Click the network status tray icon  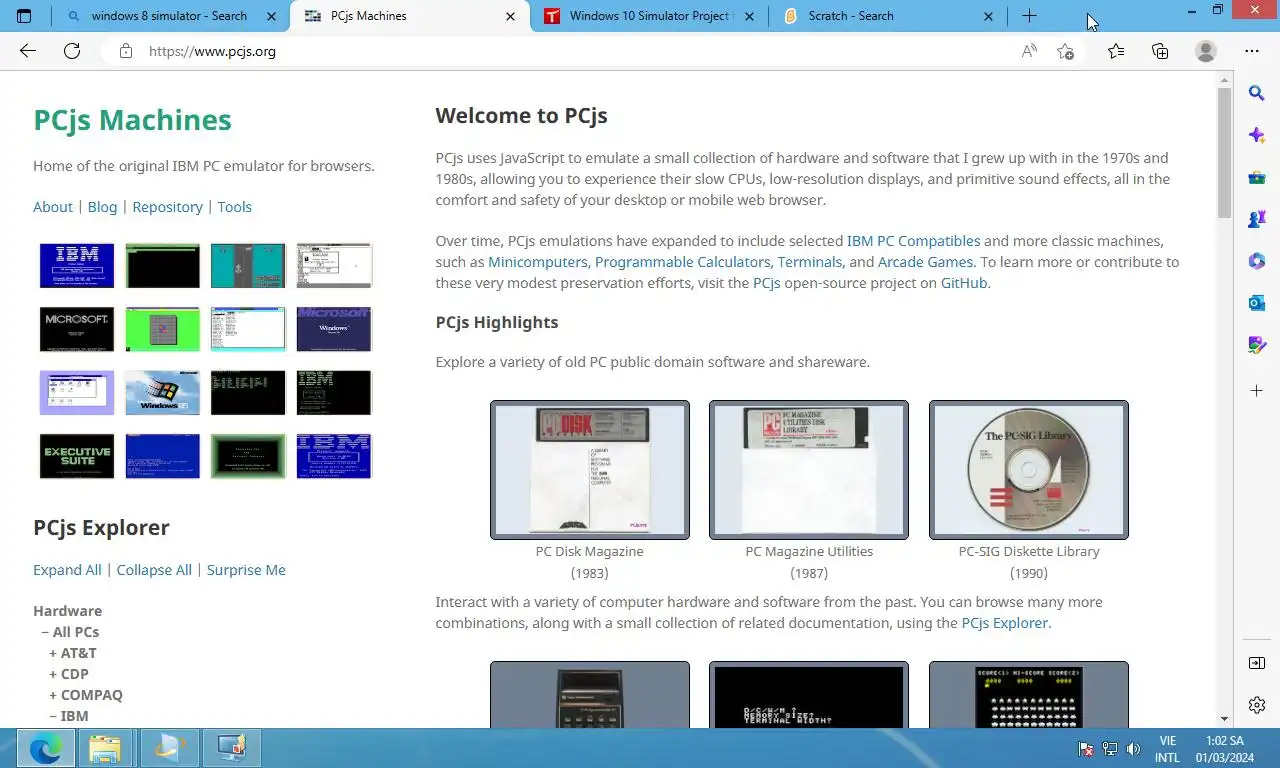pos(1110,749)
